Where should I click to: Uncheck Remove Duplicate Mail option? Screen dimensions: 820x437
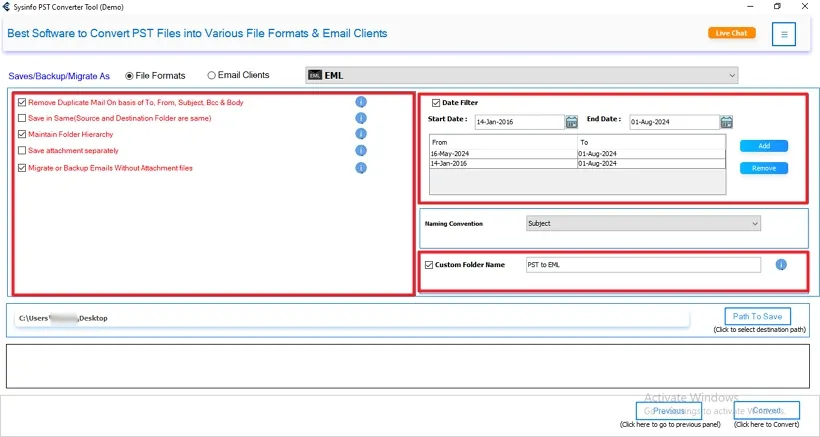(22, 102)
